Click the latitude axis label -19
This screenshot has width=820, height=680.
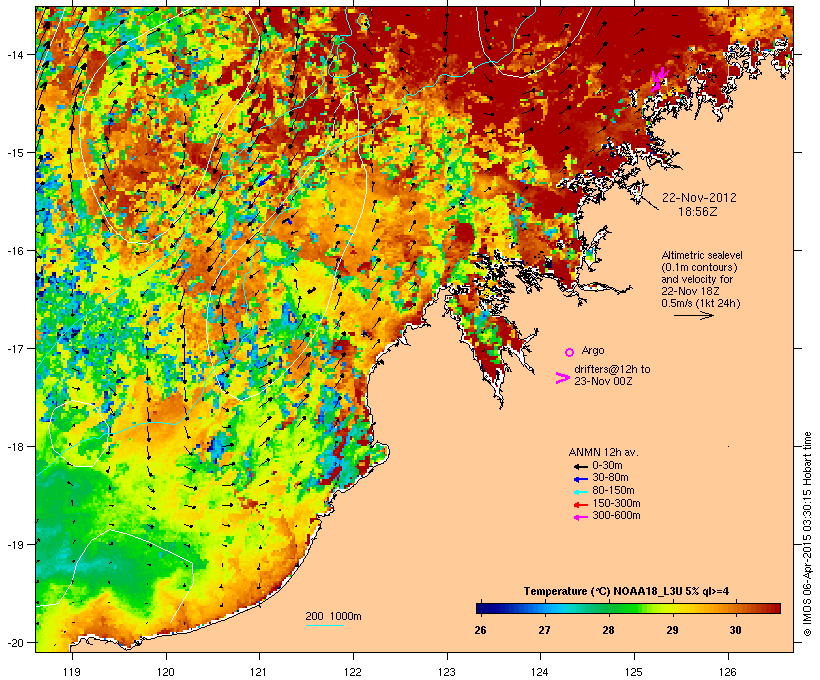click(14, 545)
